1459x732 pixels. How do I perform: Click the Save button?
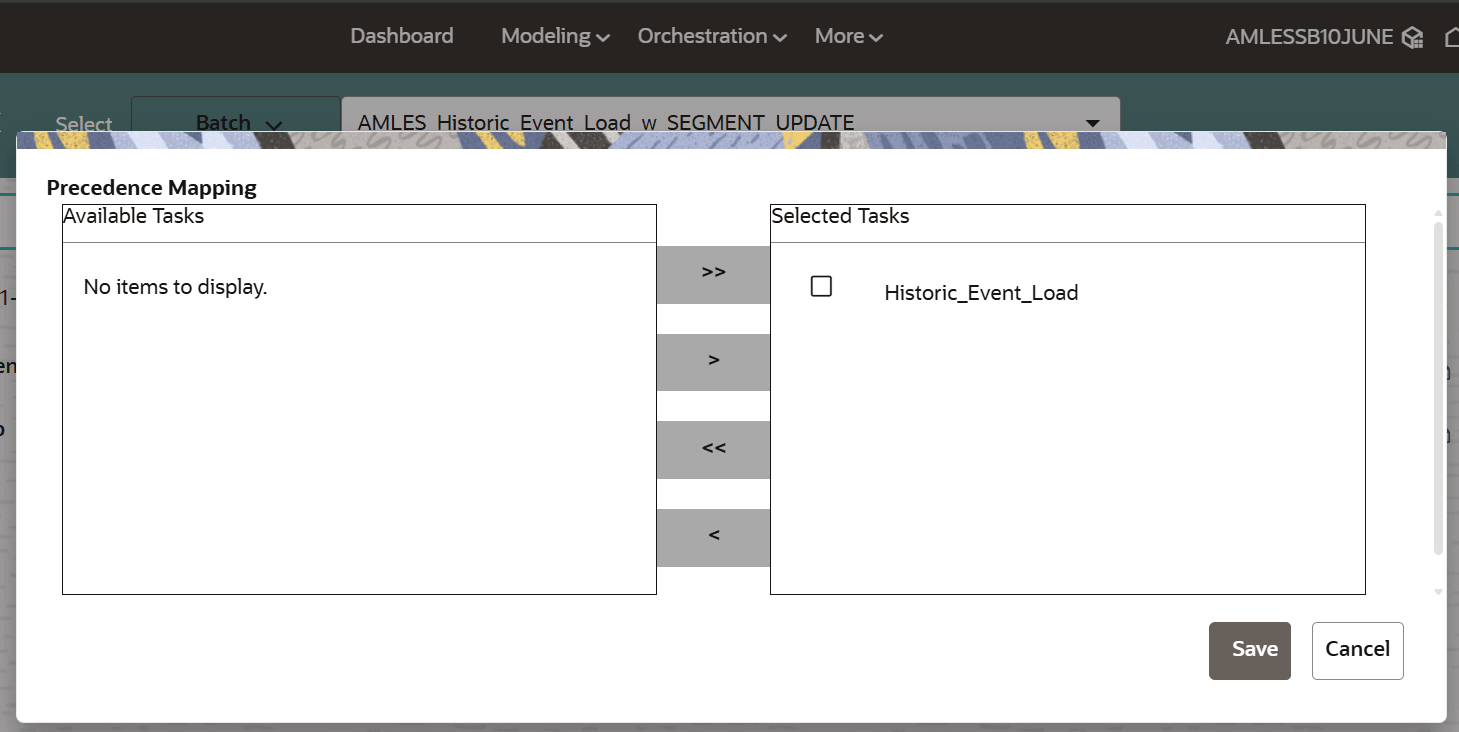pos(1249,649)
